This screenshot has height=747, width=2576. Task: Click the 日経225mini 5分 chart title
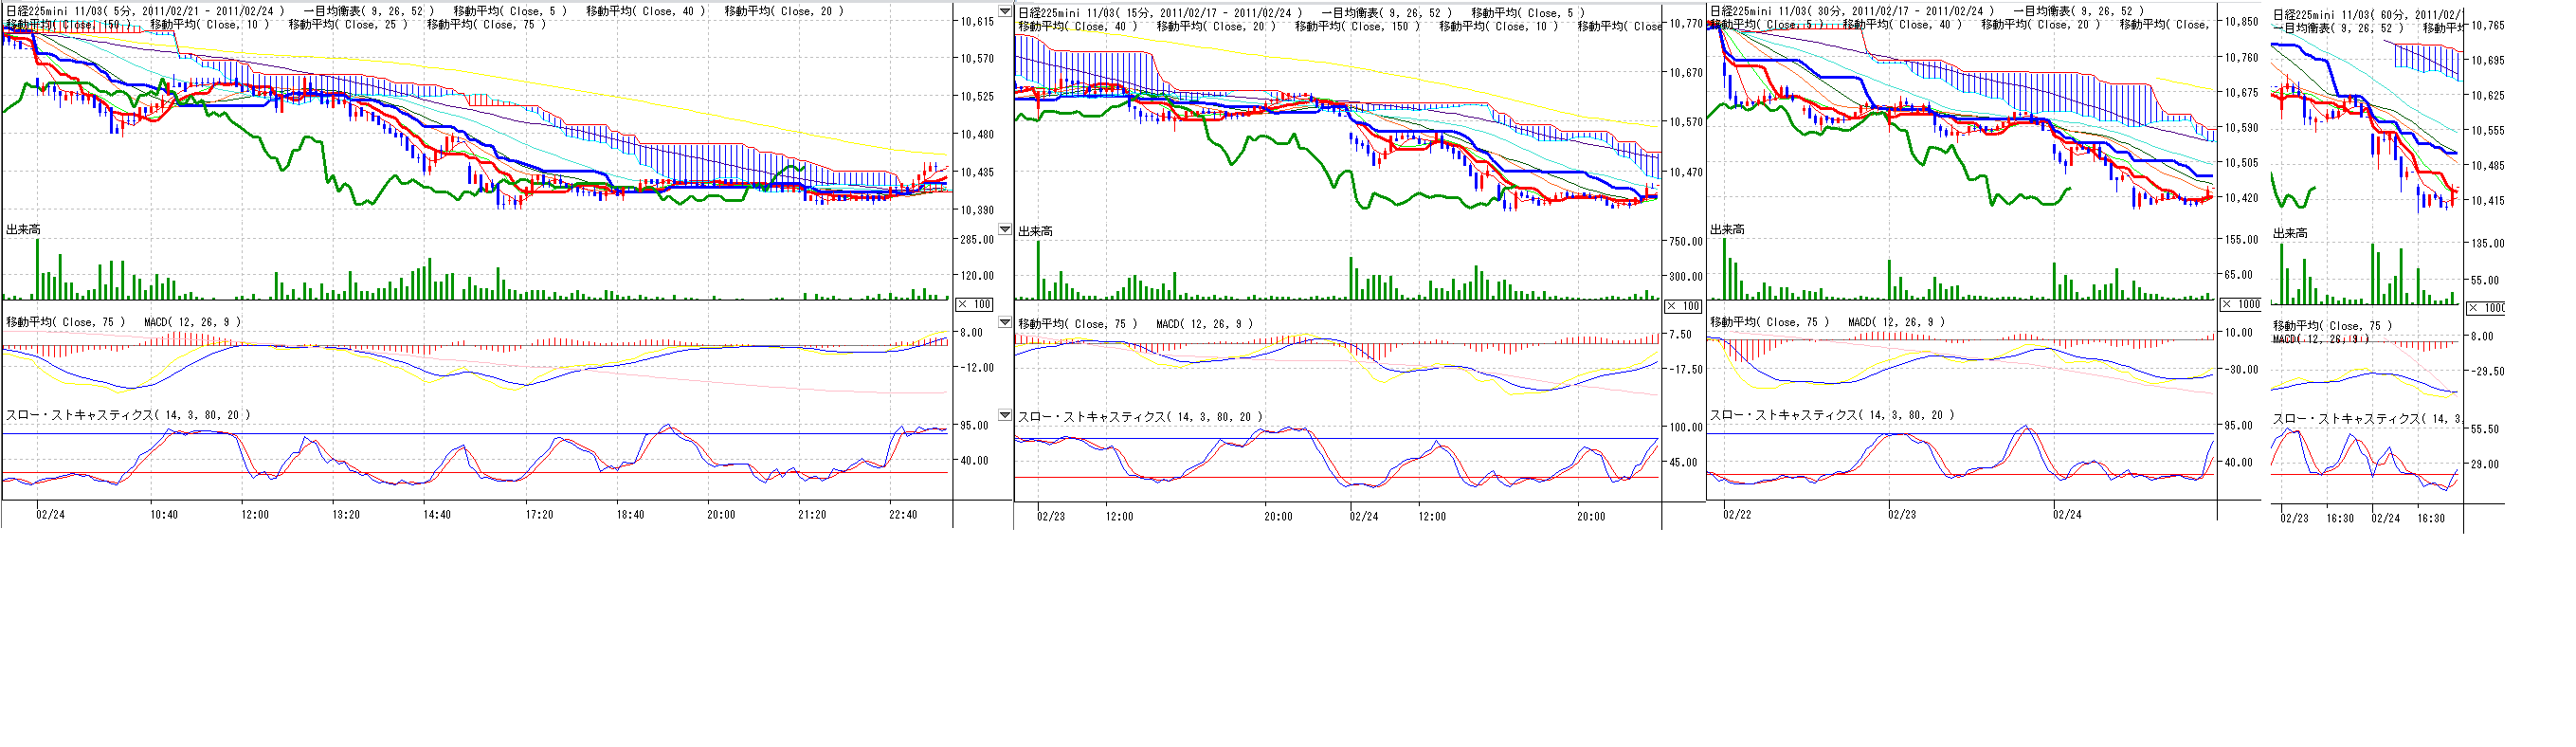[145, 11]
